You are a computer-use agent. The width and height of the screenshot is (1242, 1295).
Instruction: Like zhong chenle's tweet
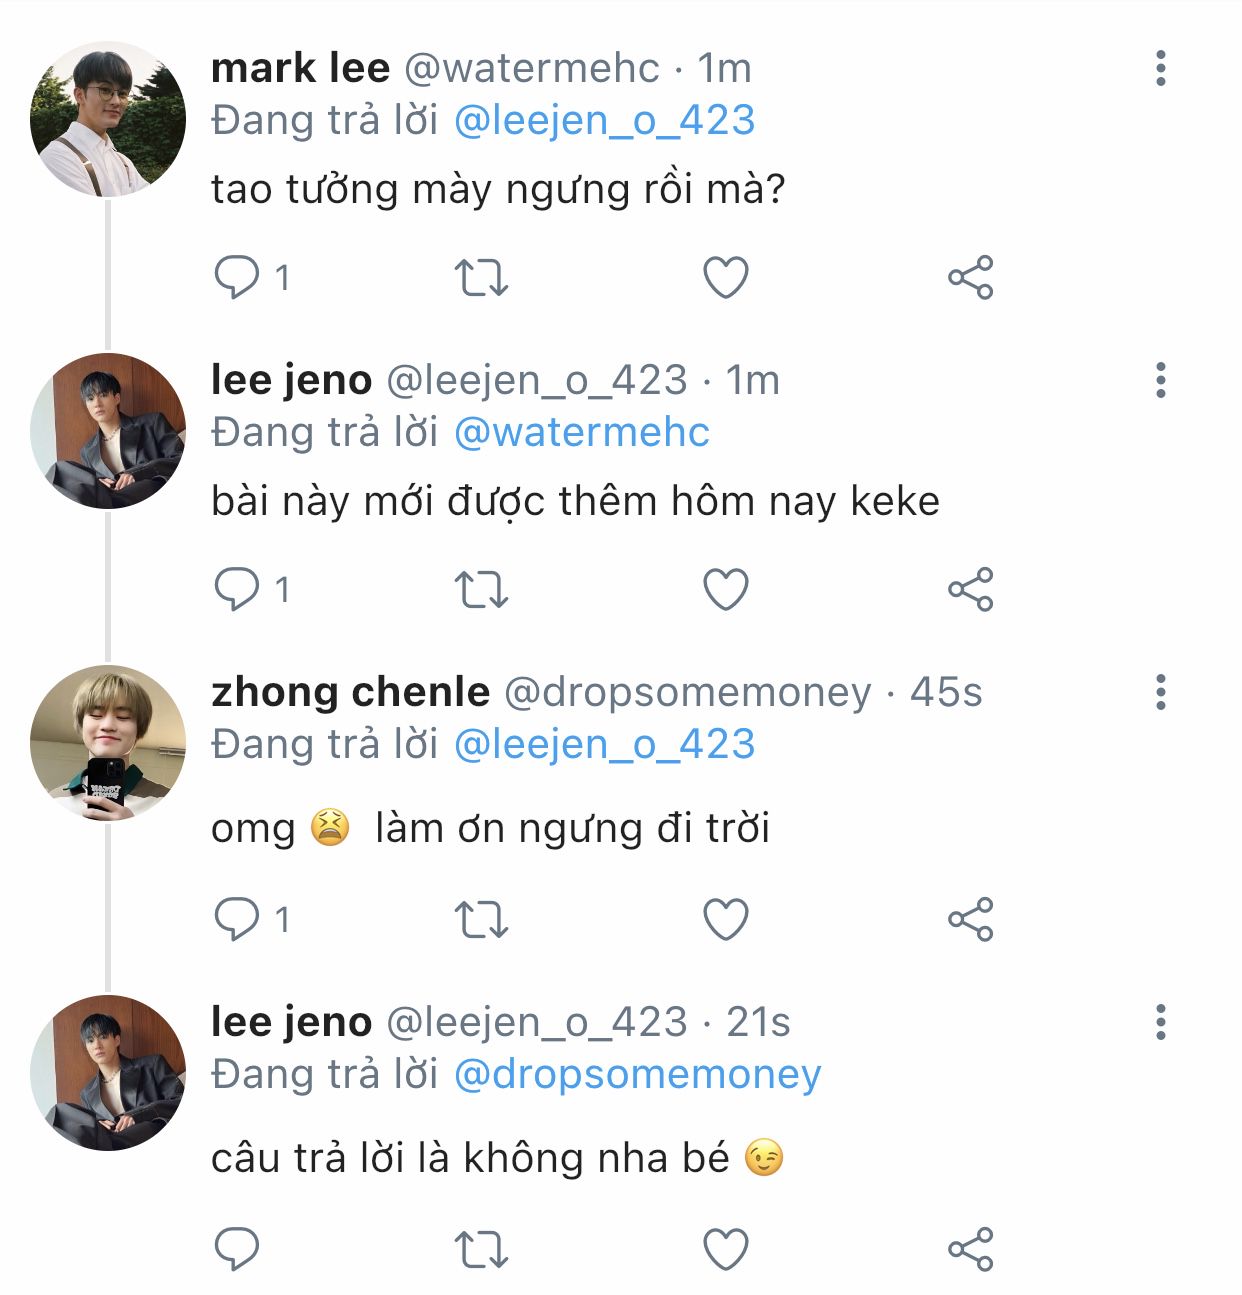coord(726,919)
